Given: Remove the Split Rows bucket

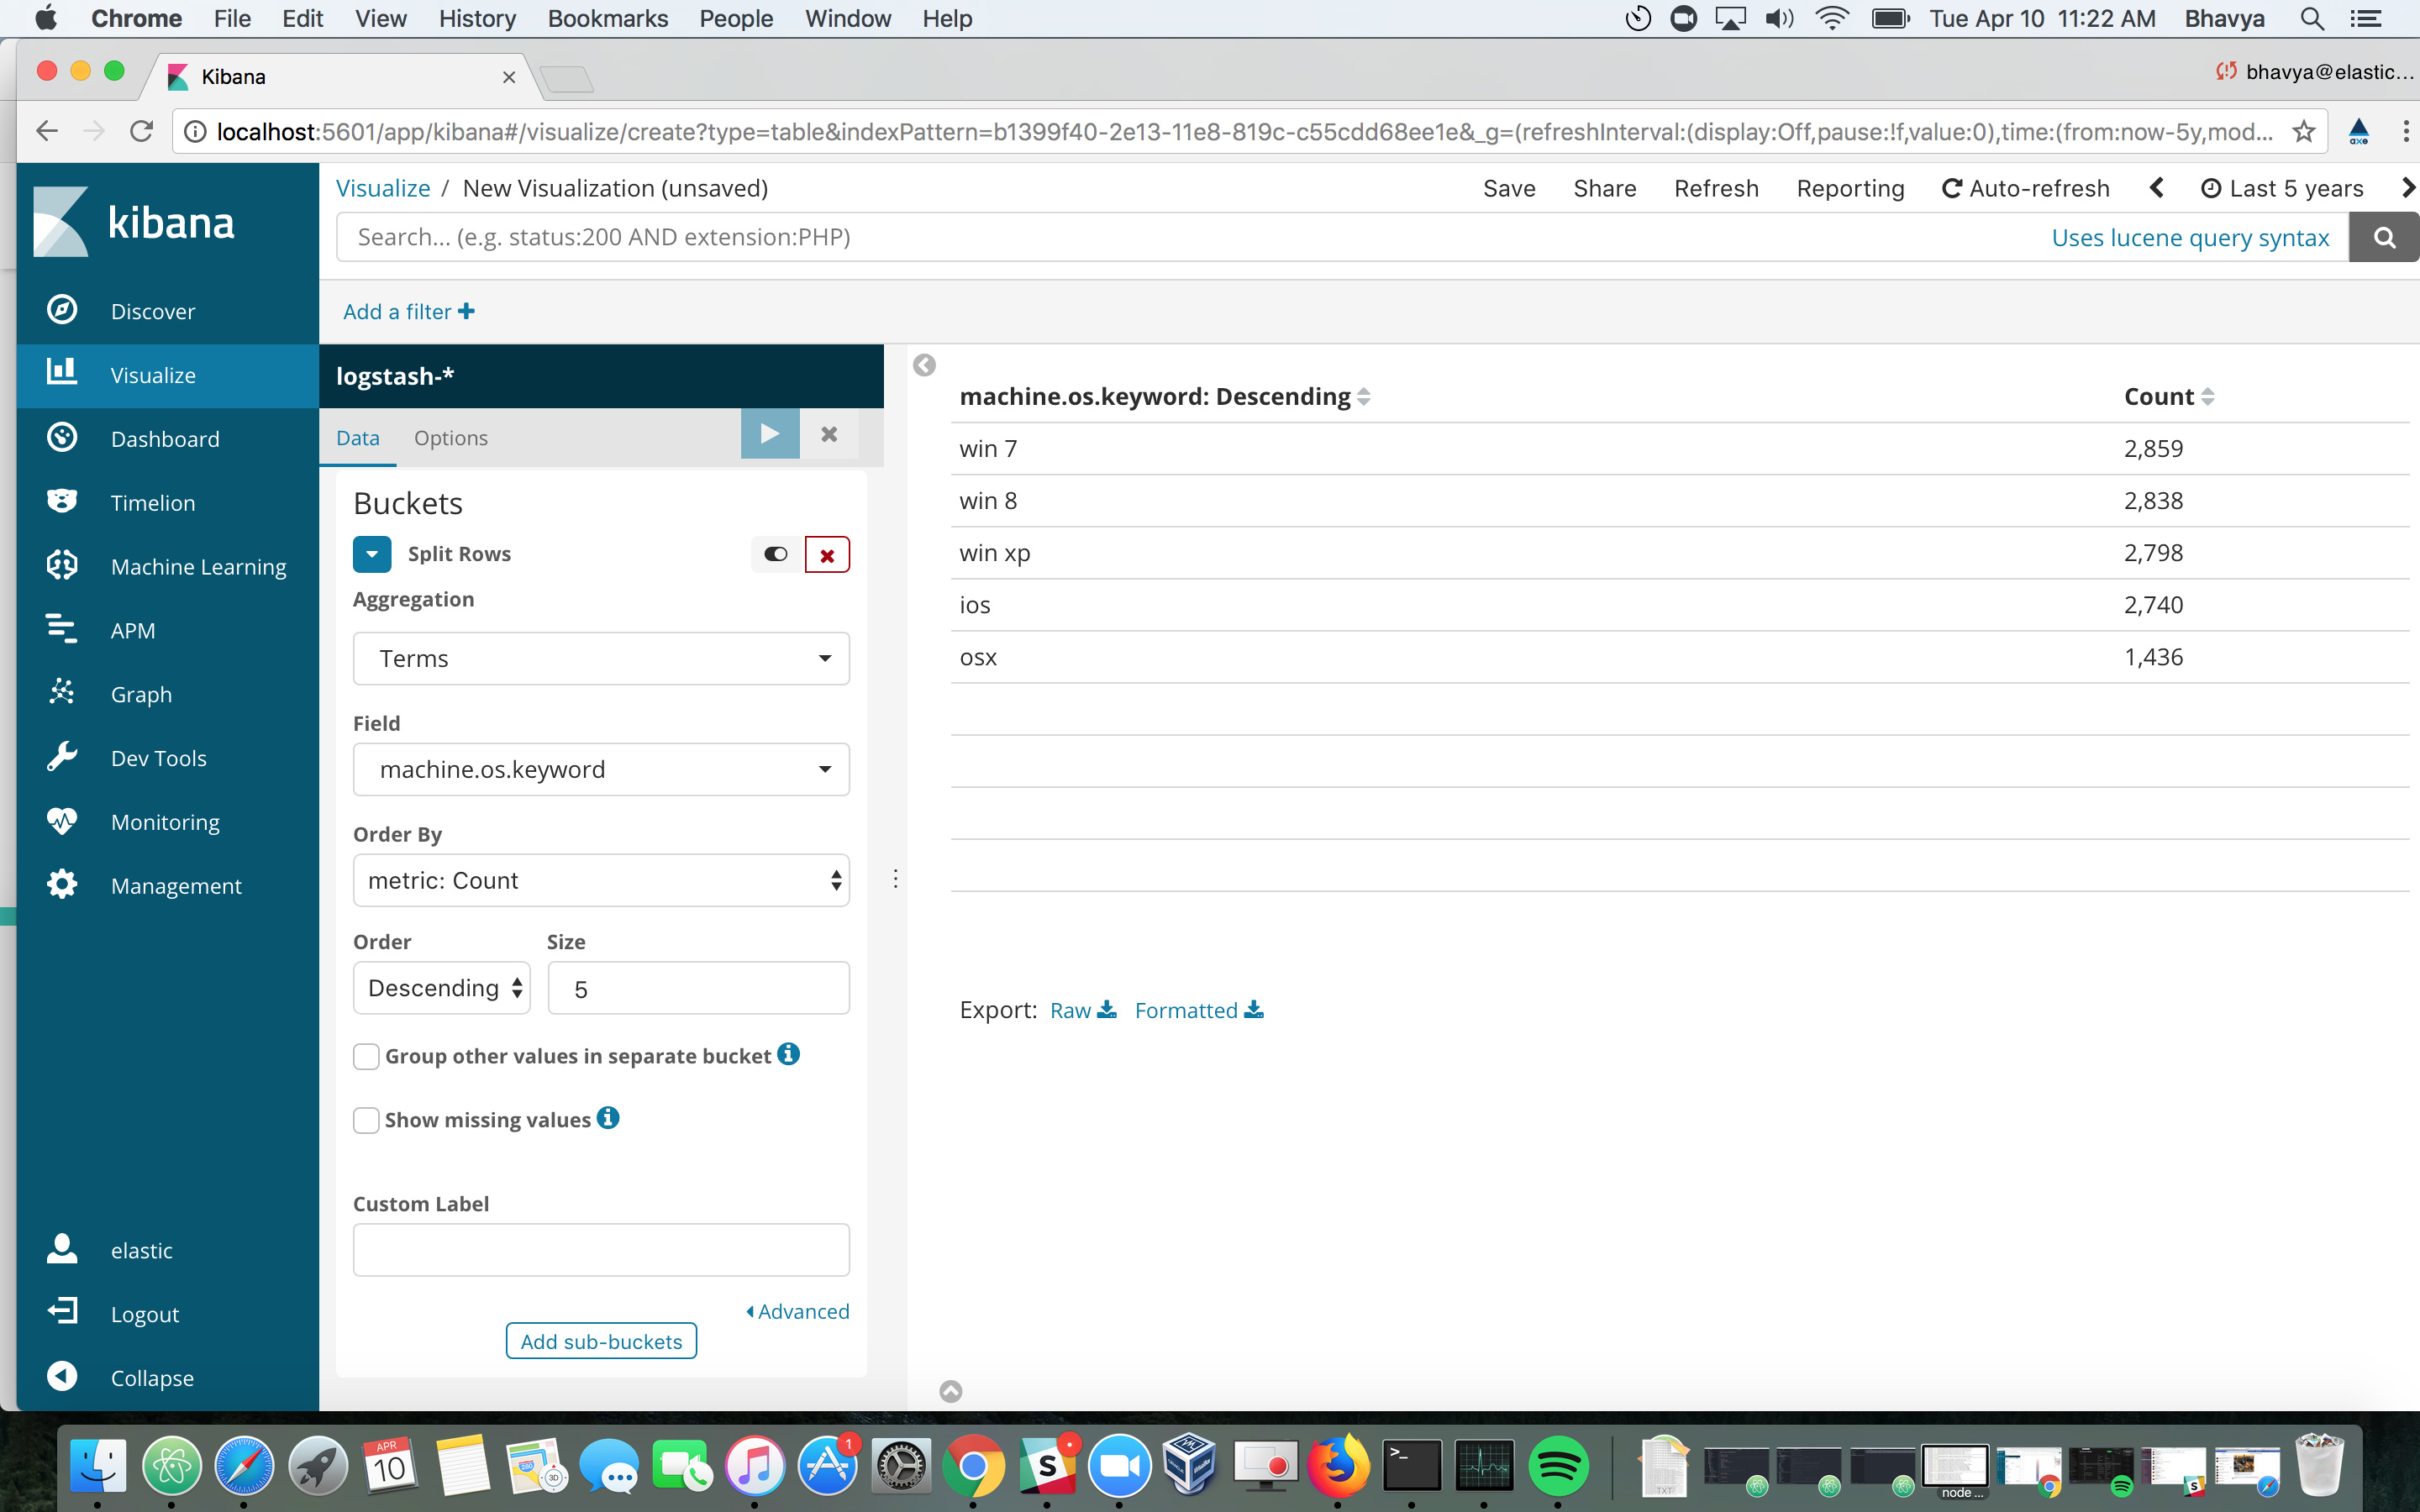Looking at the screenshot, I should click(827, 555).
